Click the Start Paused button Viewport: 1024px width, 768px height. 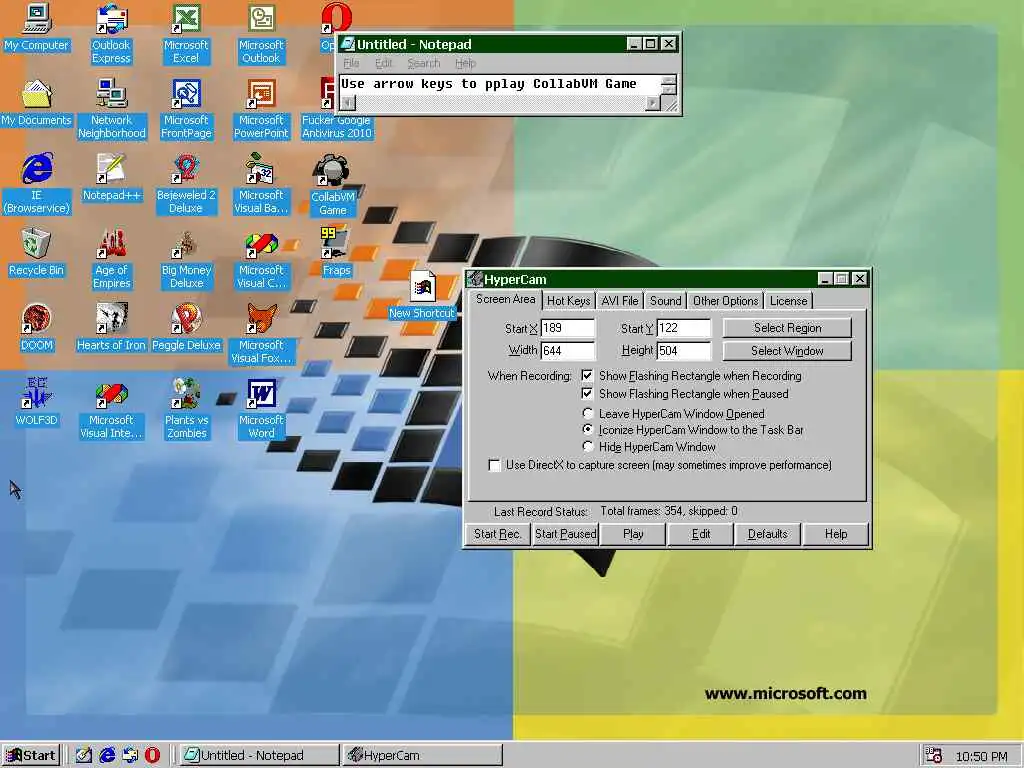566,534
